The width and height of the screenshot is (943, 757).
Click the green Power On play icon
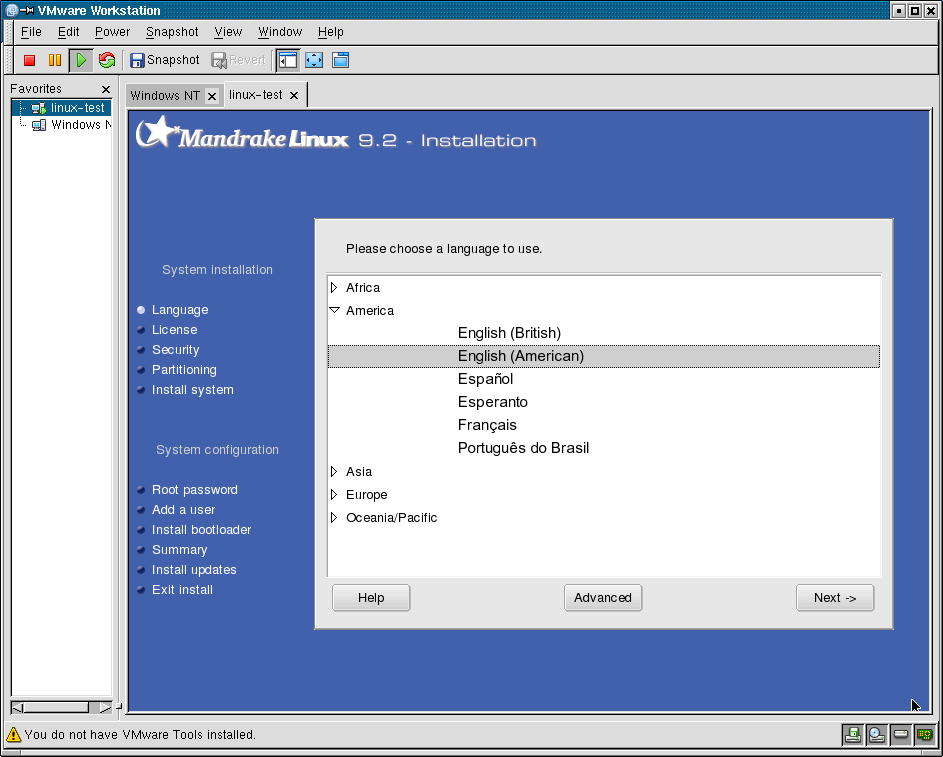coord(81,60)
